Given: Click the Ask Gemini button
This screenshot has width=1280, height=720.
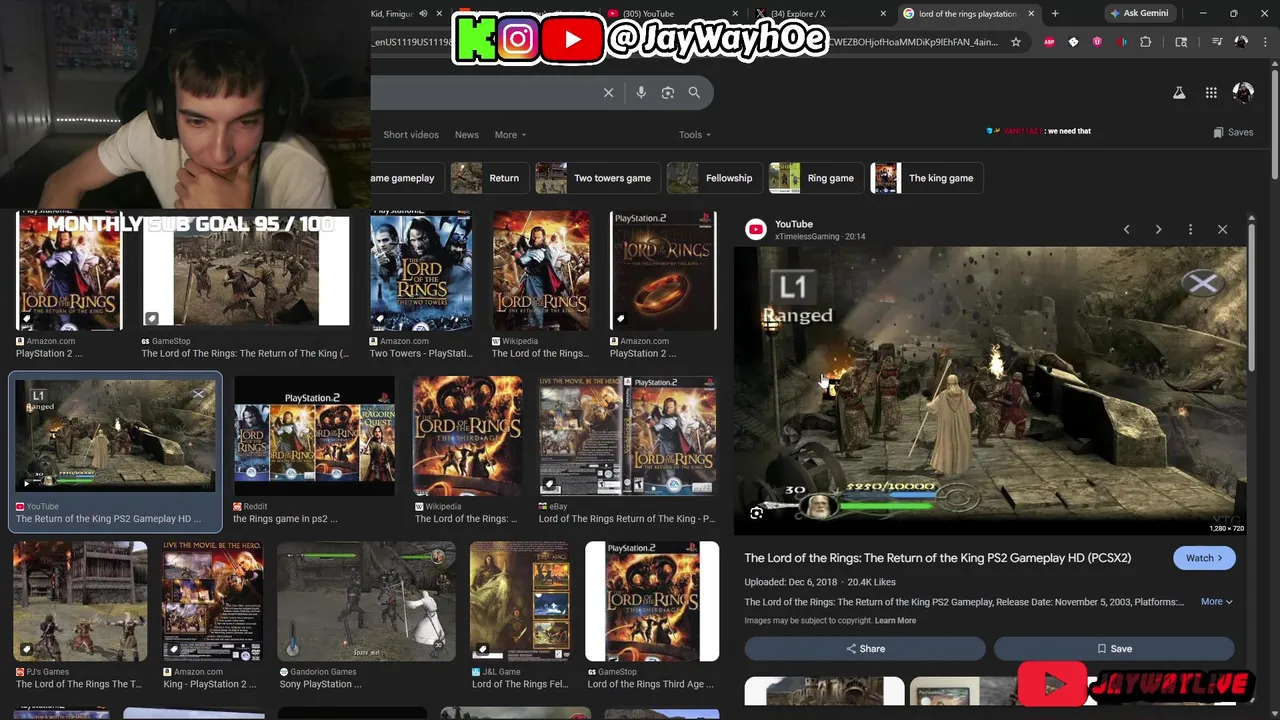Looking at the screenshot, I should [x=1139, y=13].
